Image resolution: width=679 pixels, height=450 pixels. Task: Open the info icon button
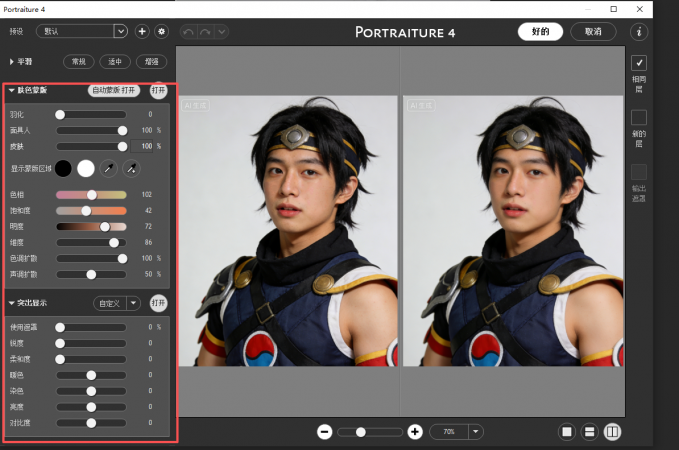click(639, 32)
